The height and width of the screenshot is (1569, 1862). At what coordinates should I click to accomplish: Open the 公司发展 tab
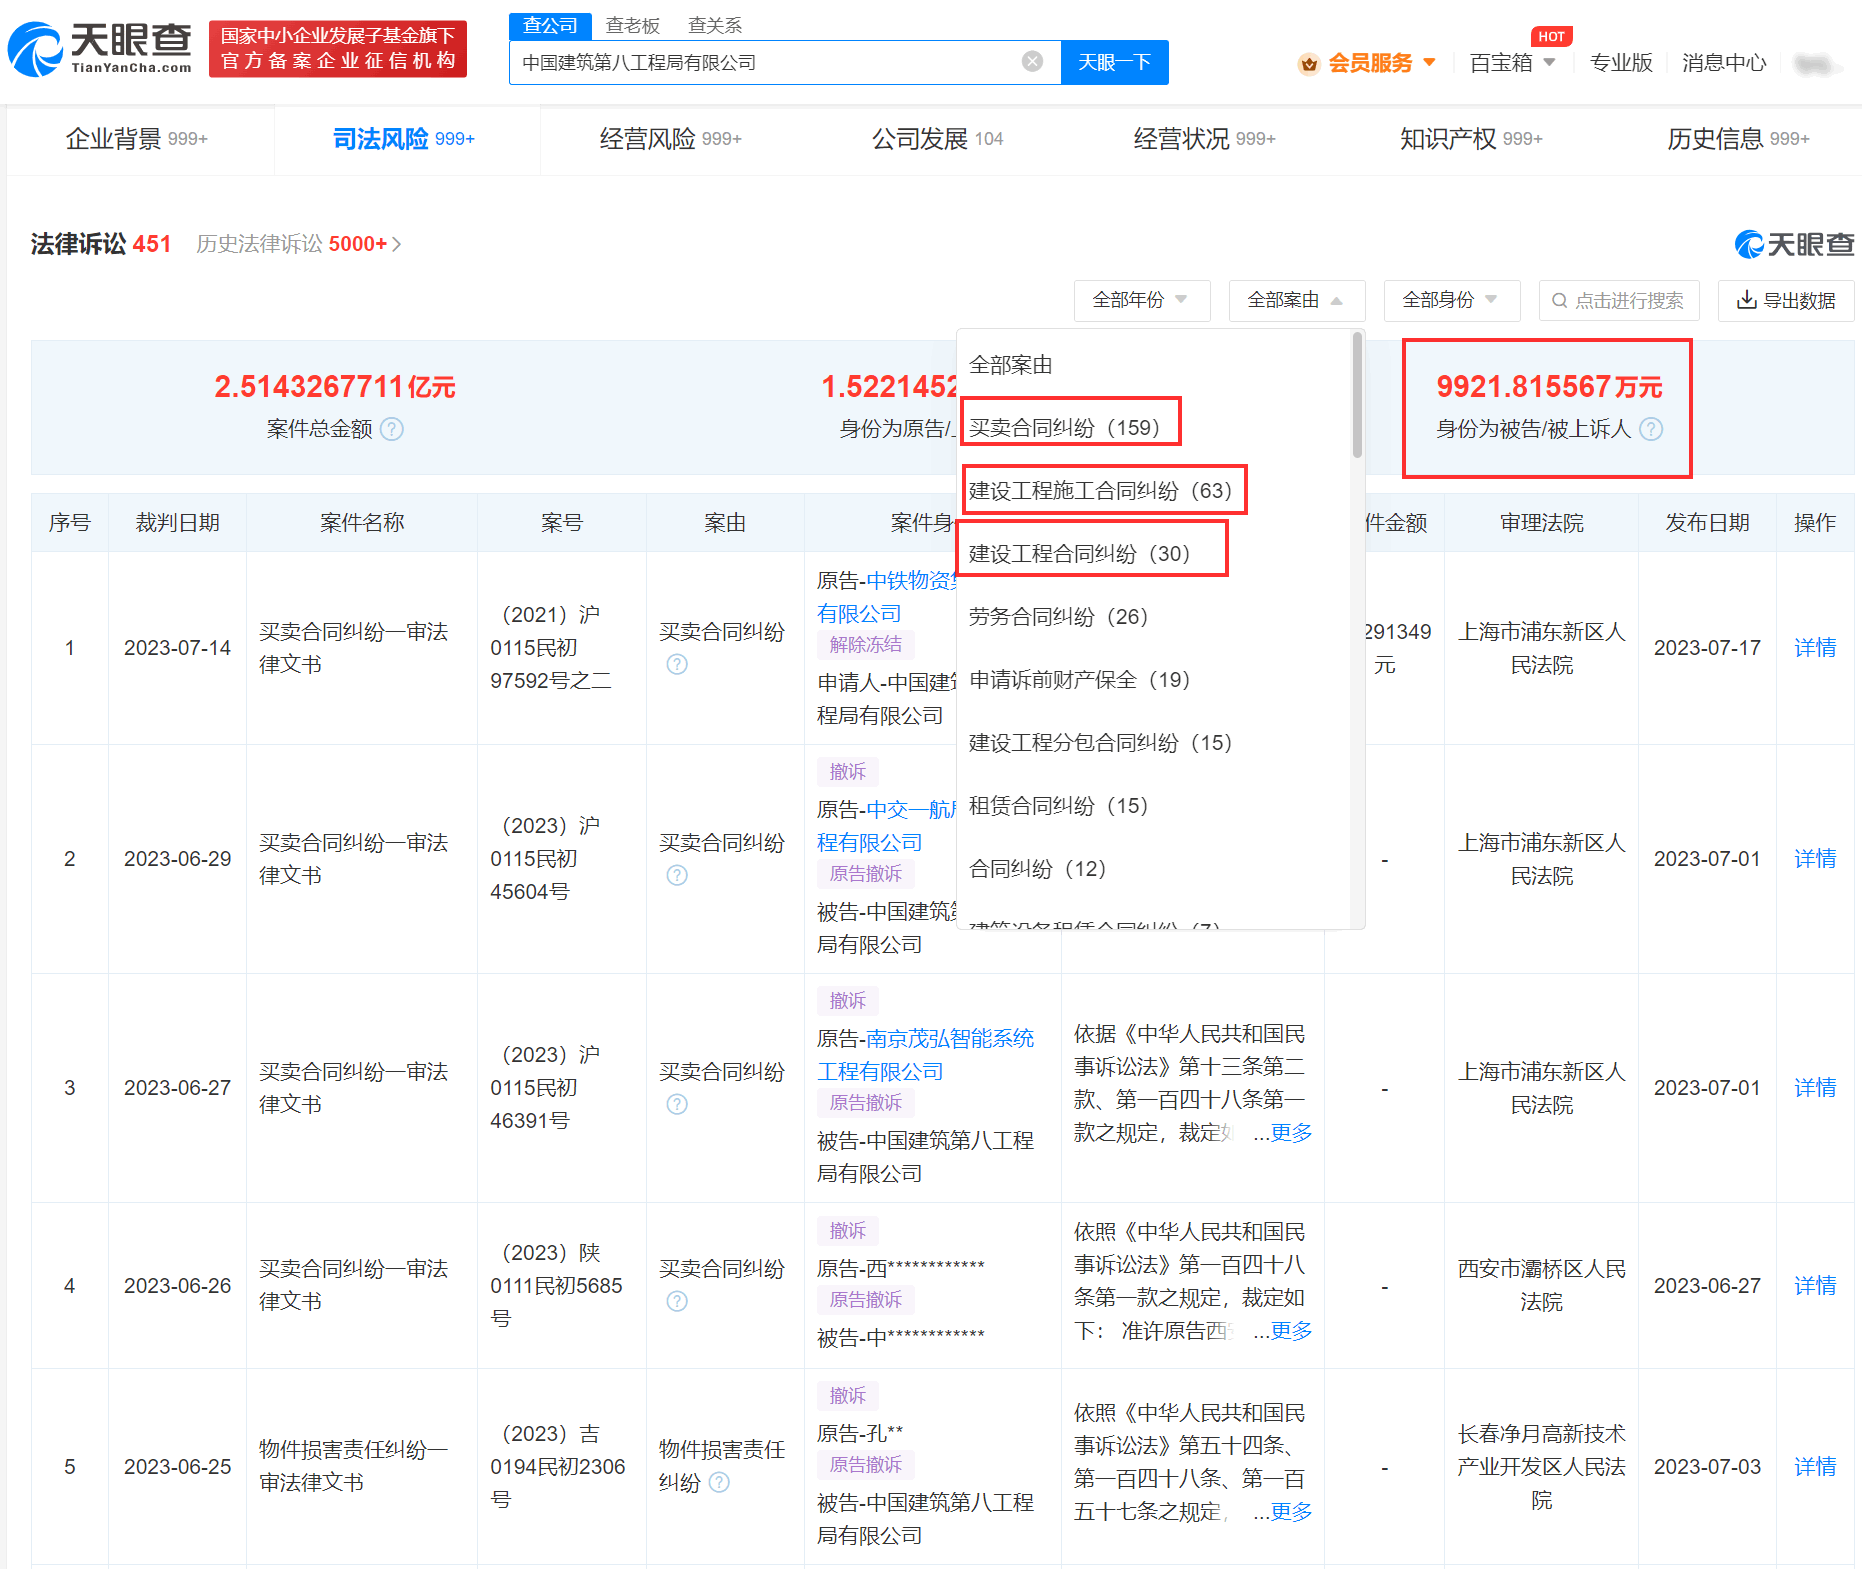(937, 139)
